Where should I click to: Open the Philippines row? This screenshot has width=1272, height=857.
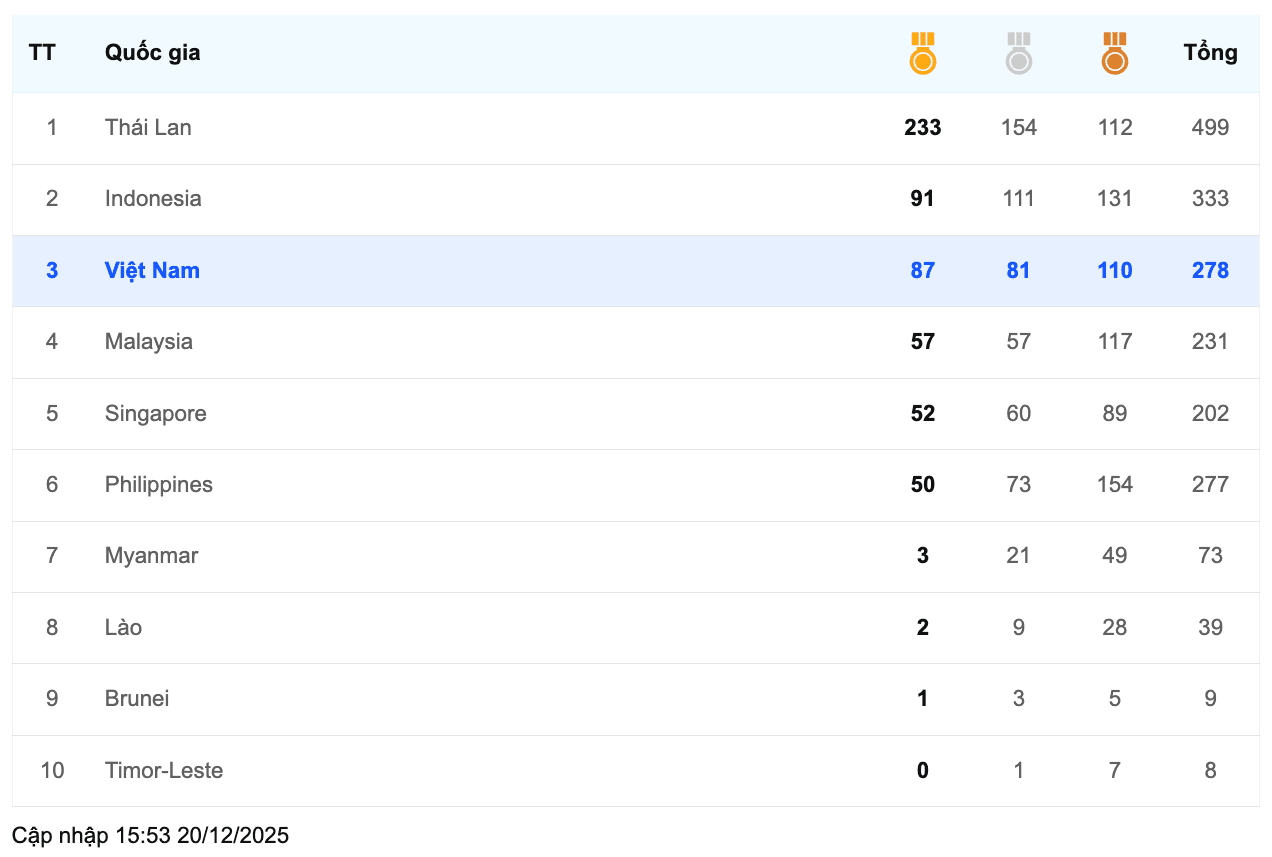click(636, 485)
